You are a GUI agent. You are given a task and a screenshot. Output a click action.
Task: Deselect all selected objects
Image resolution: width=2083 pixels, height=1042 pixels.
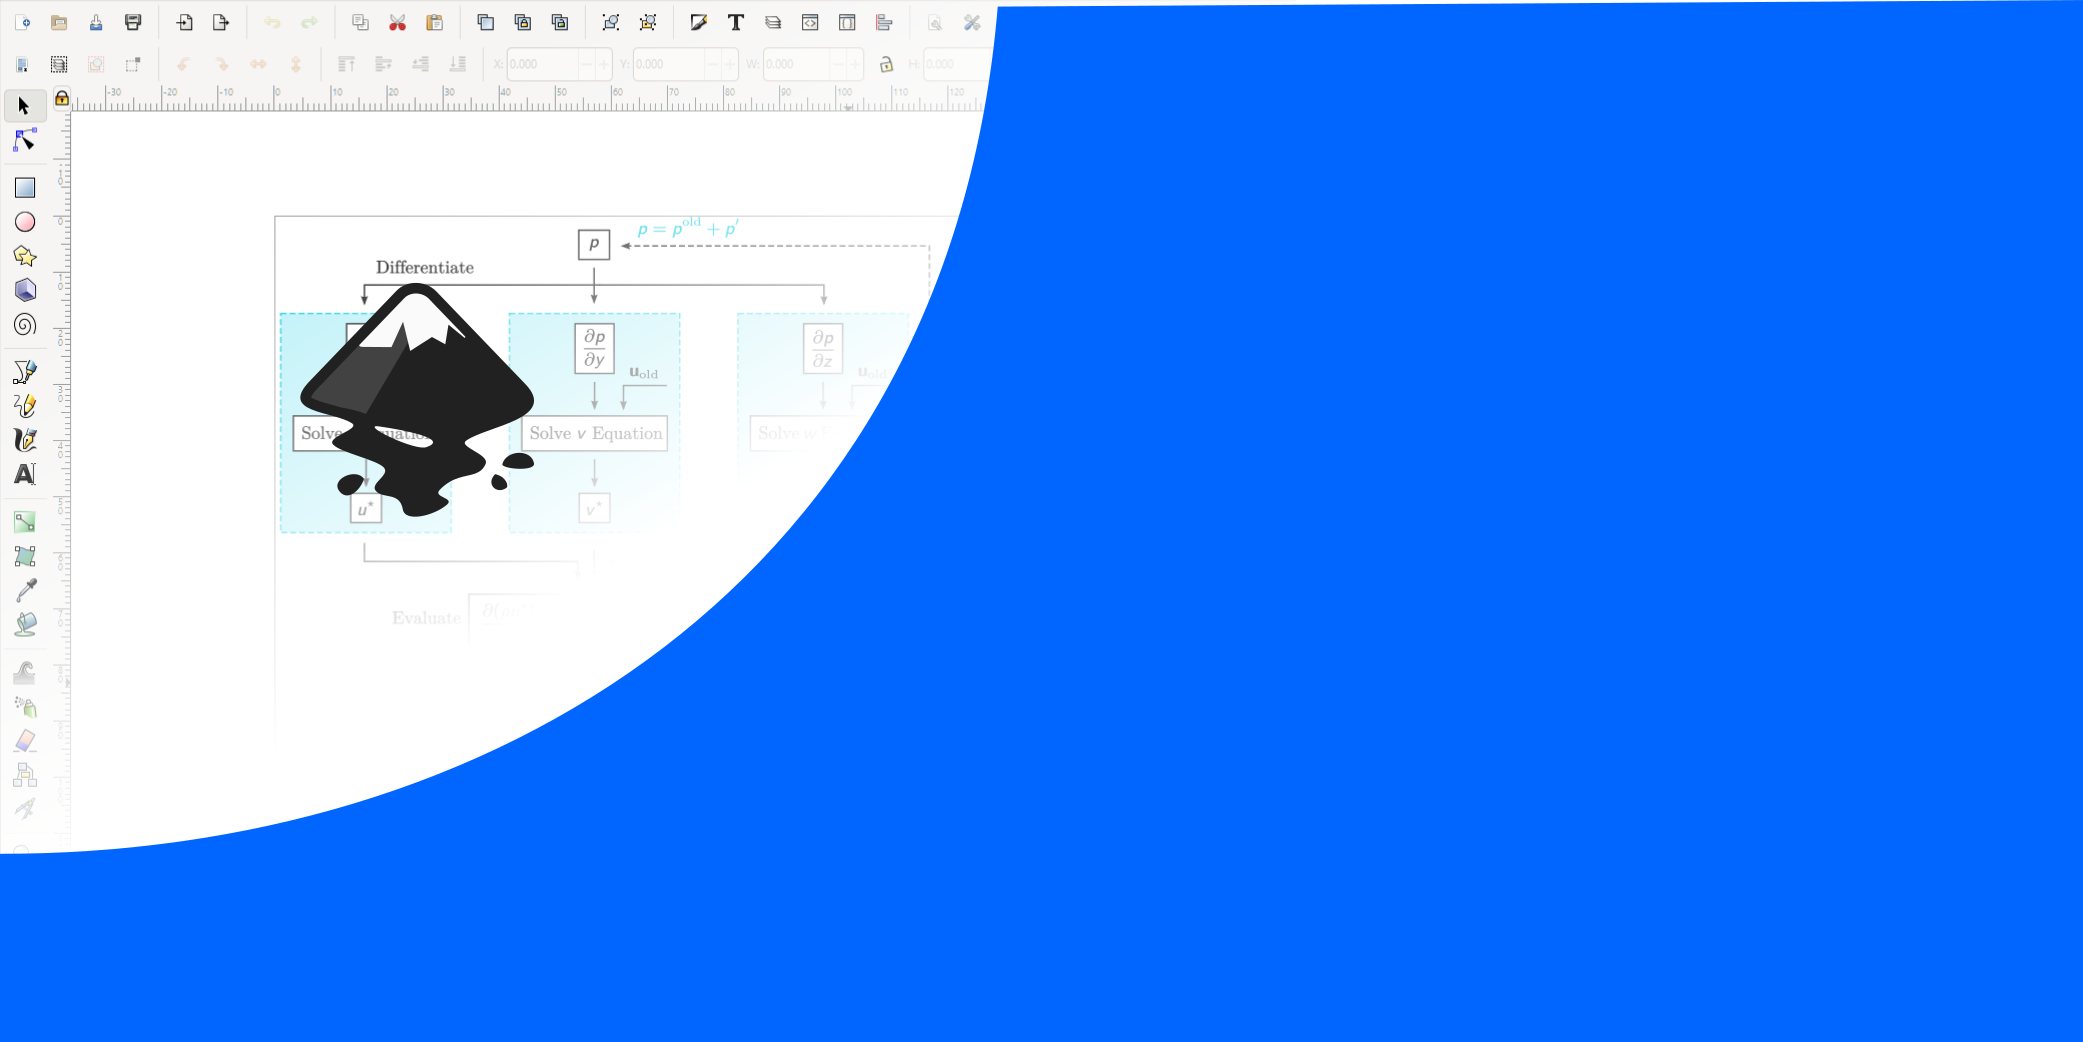coord(96,64)
